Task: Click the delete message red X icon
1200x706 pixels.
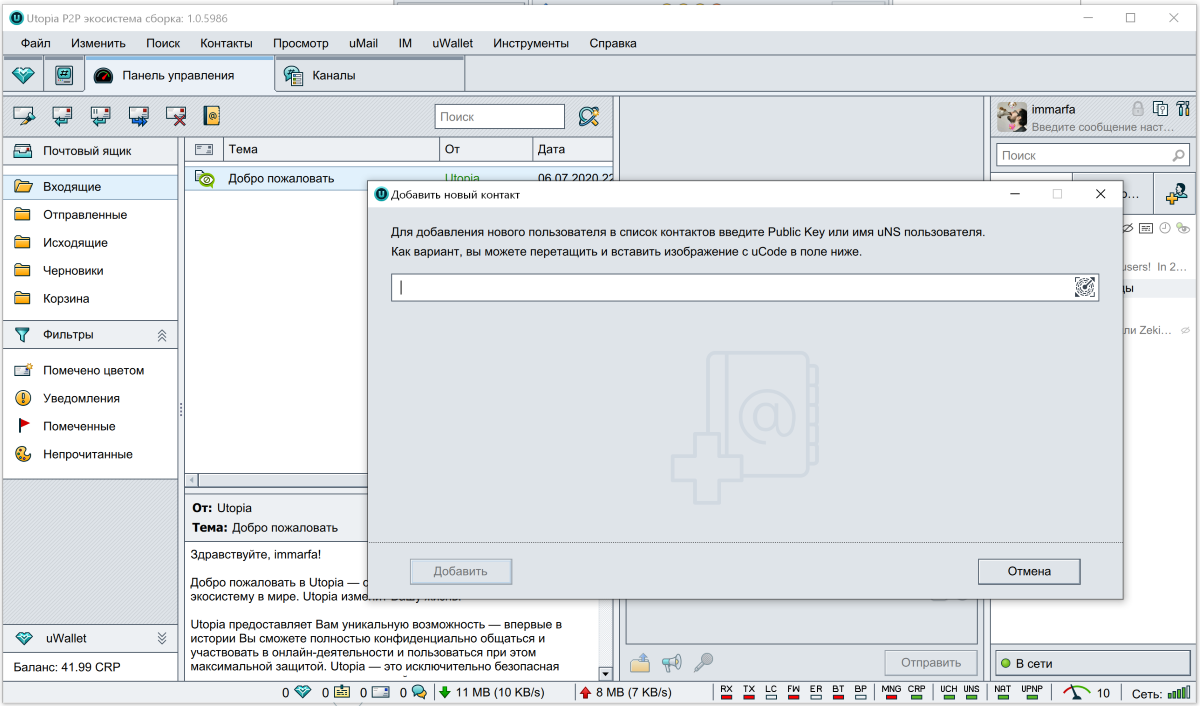Action: tap(176, 116)
